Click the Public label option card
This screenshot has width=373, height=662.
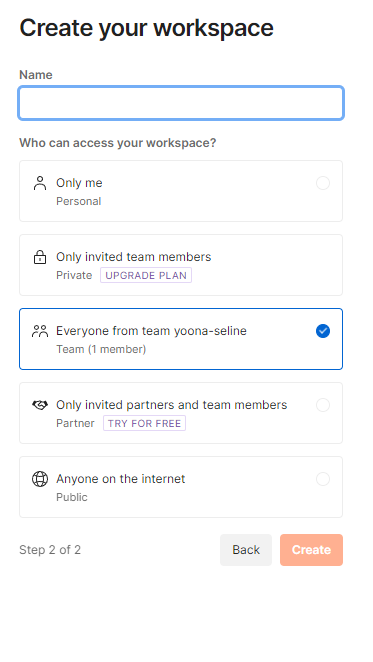coord(181,487)
